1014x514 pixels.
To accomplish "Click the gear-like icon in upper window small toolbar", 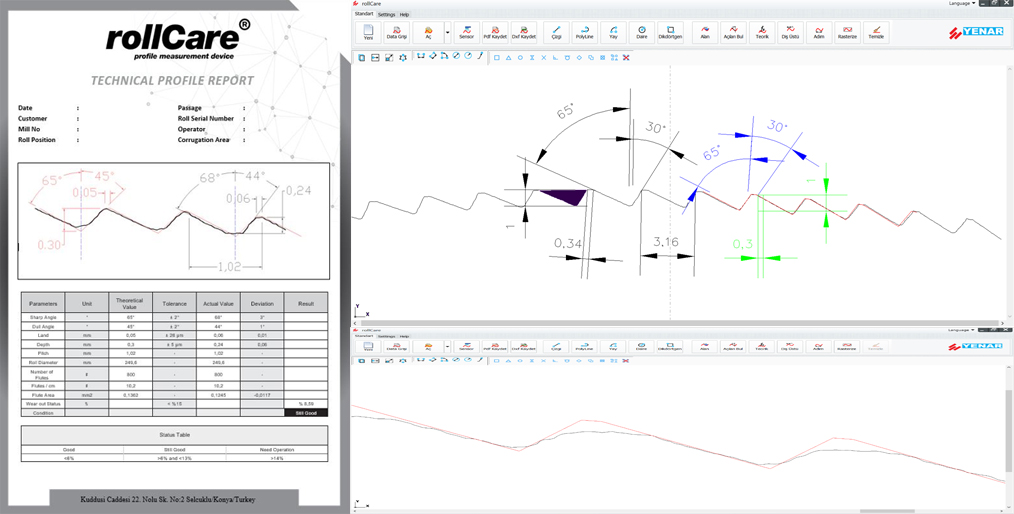I will (404, 58).
